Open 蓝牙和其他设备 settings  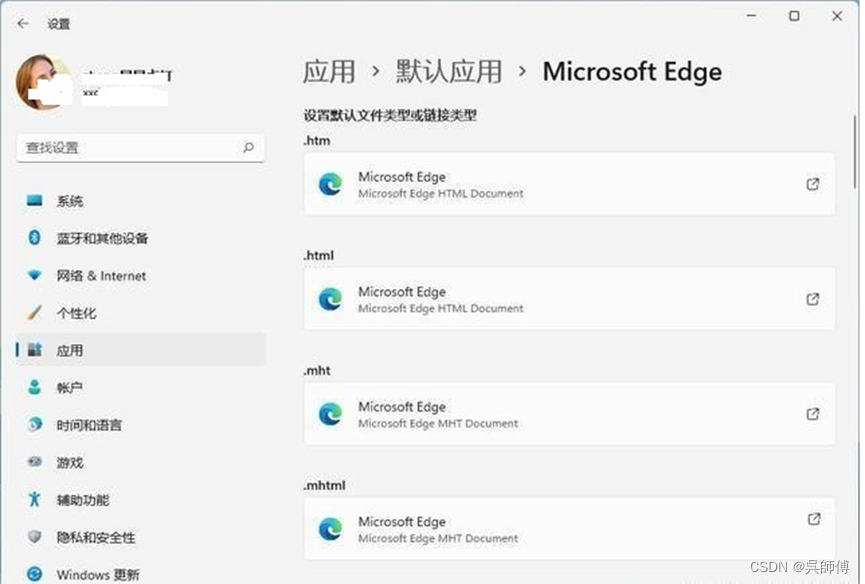[x=141, y=238]
